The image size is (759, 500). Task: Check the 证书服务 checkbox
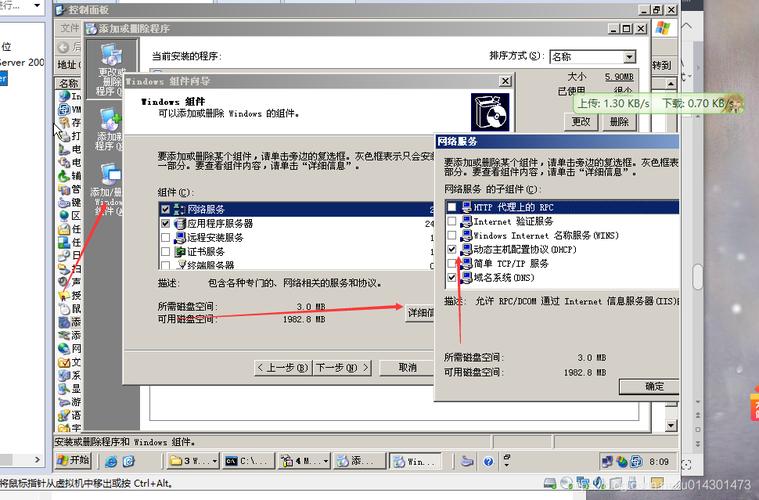click(x=166, y=251)
